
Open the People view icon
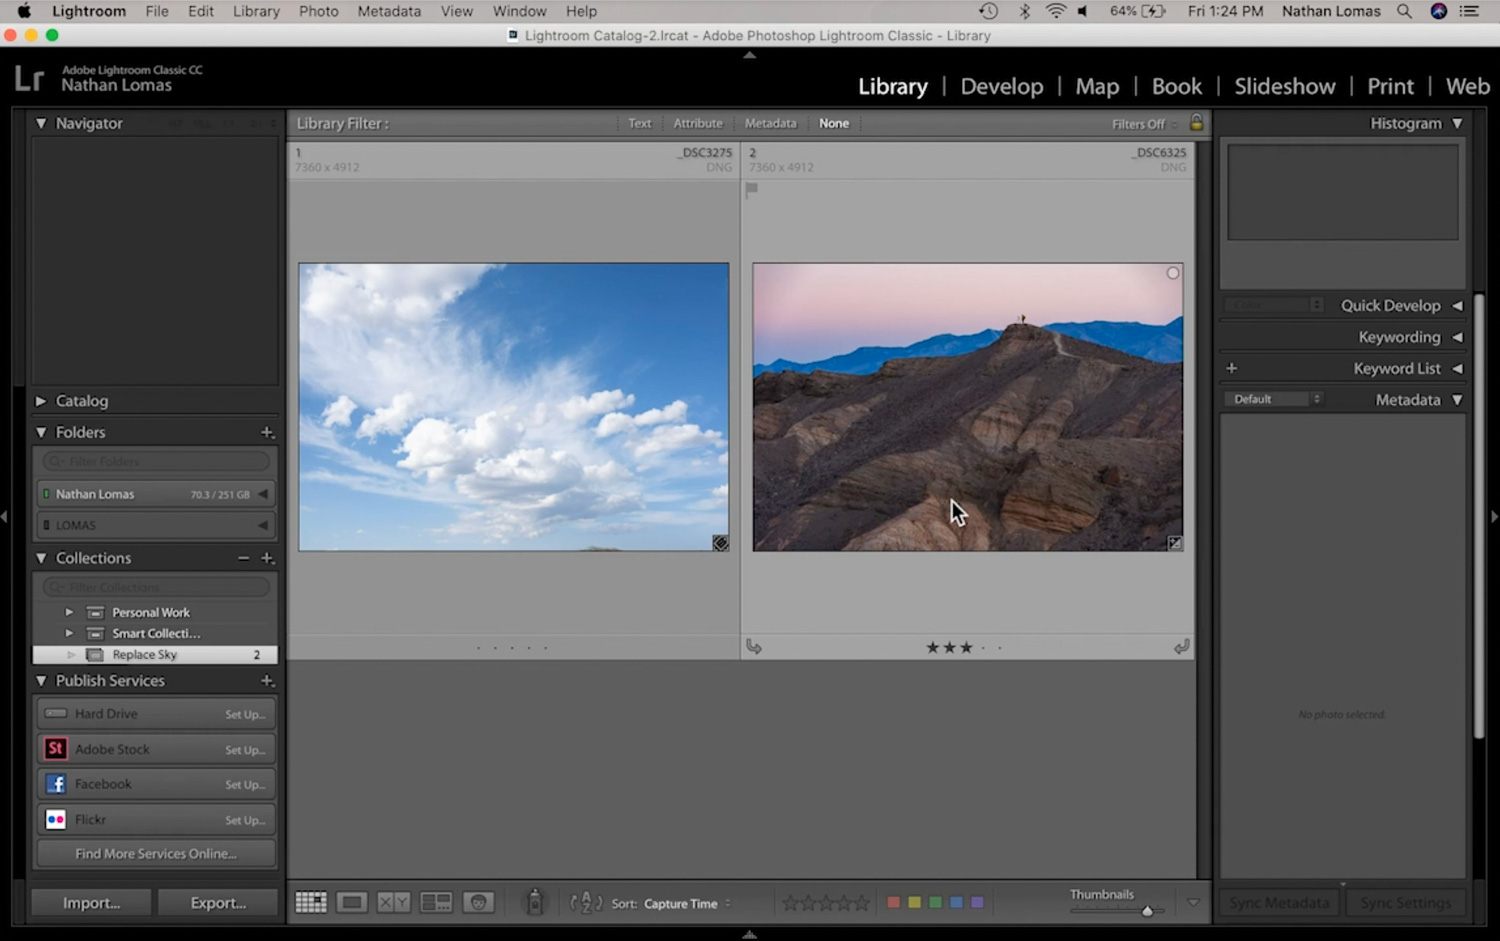[x=479, y=903]
